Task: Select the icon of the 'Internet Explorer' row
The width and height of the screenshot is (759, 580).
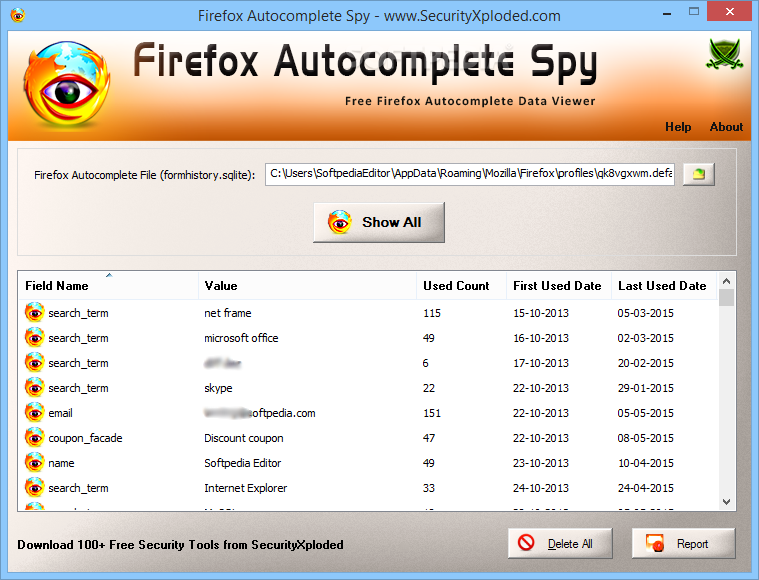Action: pyautogui.click(x=34, y=488)
